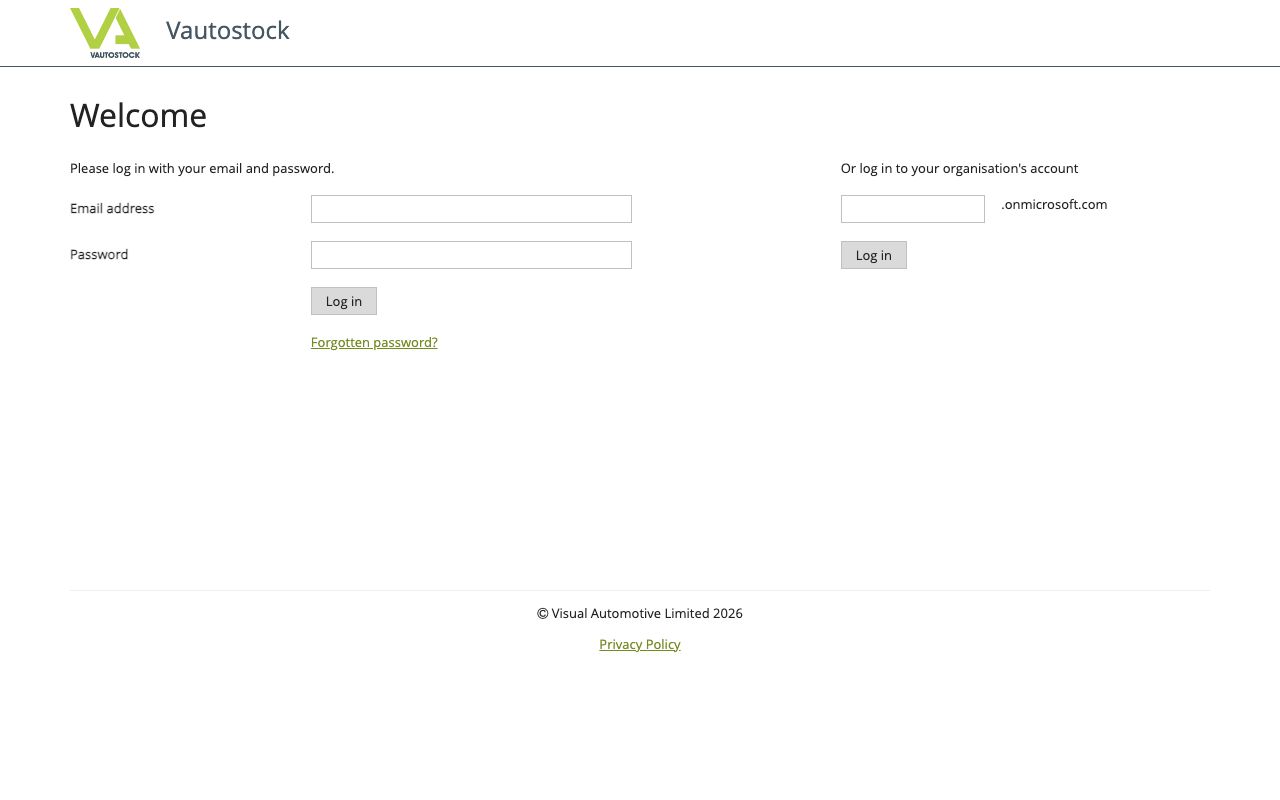
Task: Click the 'Password' label
Action: [99, 254]
